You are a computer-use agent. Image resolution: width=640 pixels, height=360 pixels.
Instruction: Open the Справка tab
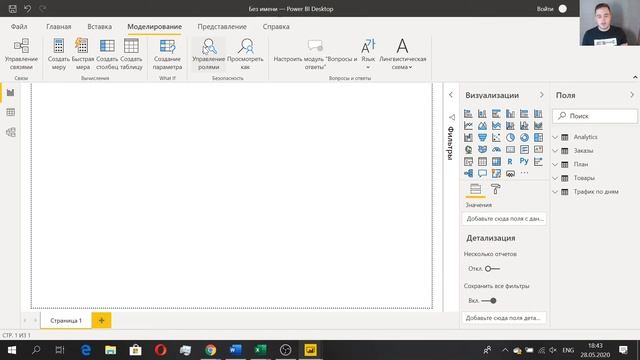[x=276, y=27]
